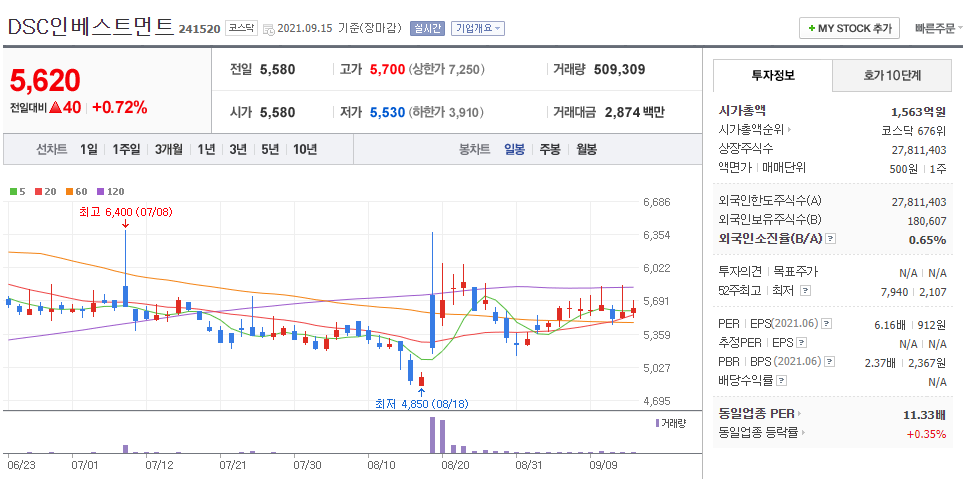Open help icon next to 52주최고 최저

coord(805,290)
